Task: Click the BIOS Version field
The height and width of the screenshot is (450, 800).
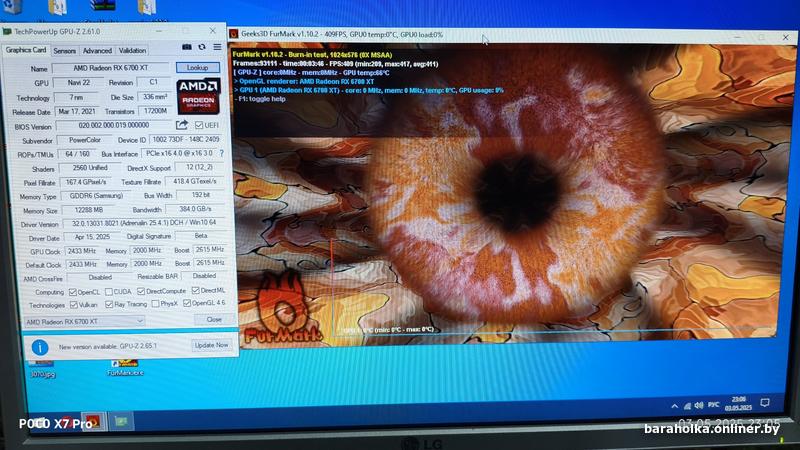Action: (114, 125)
